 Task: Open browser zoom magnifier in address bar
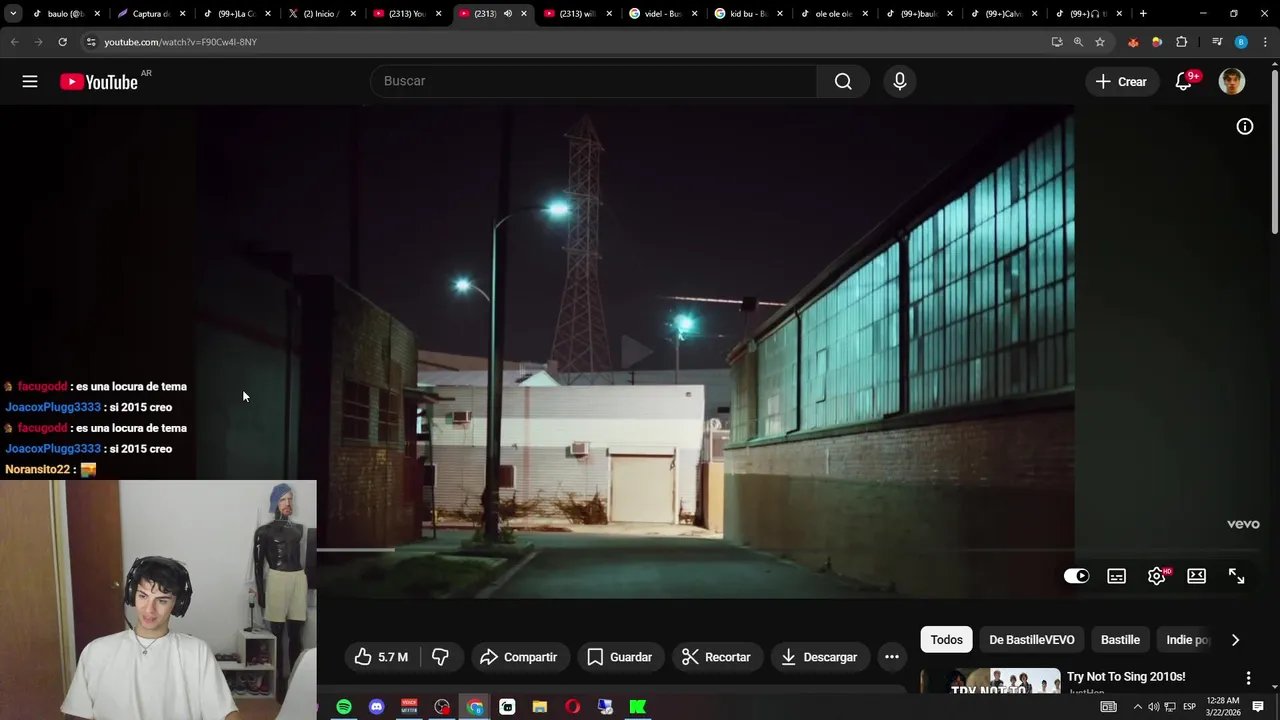(x=1078, y=42)
